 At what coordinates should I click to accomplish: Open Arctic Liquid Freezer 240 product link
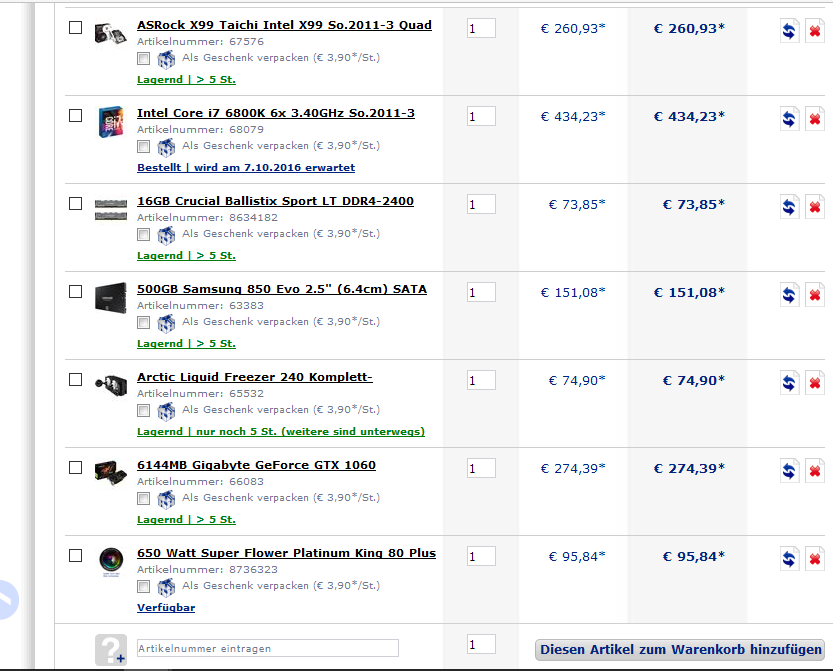pos(254,377)
